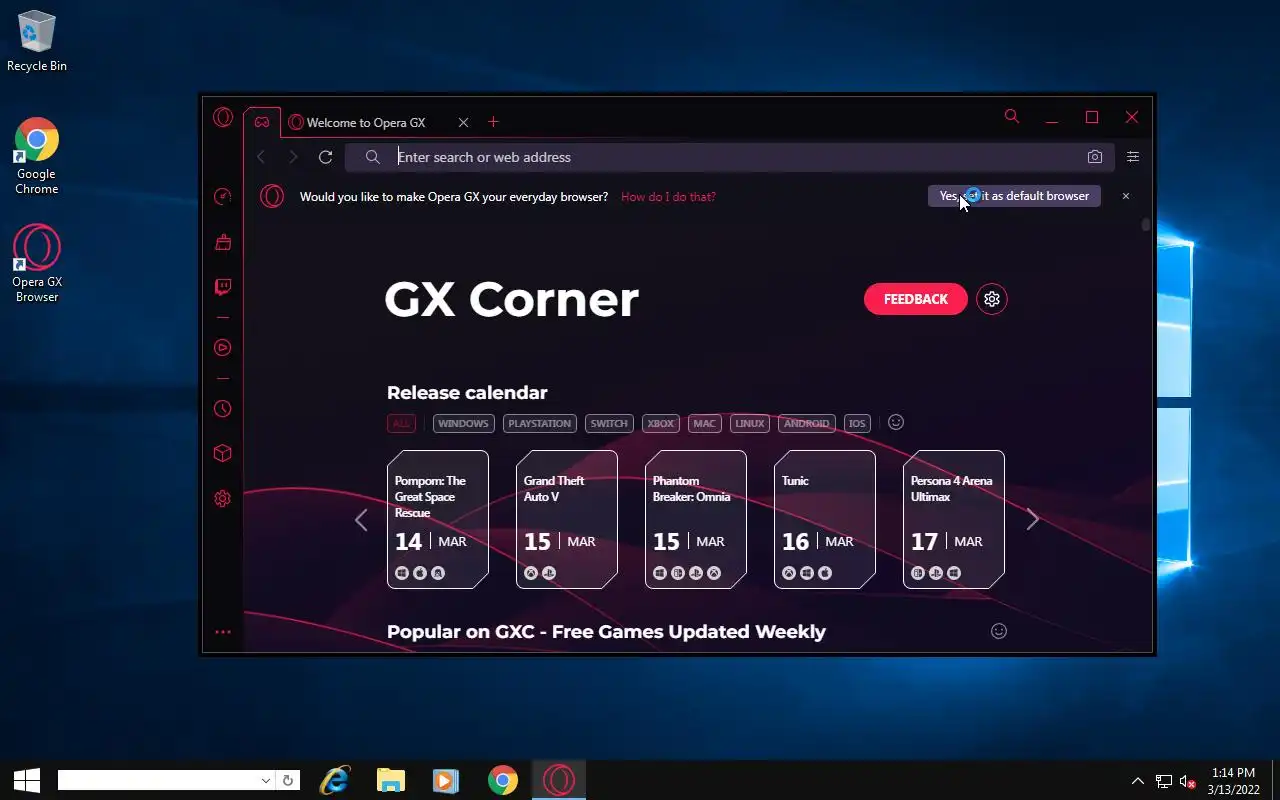The width and height of the screenshot is (1280, 800).
Task: Click the Release calendar heading
Action: click(x=467, y=393)
